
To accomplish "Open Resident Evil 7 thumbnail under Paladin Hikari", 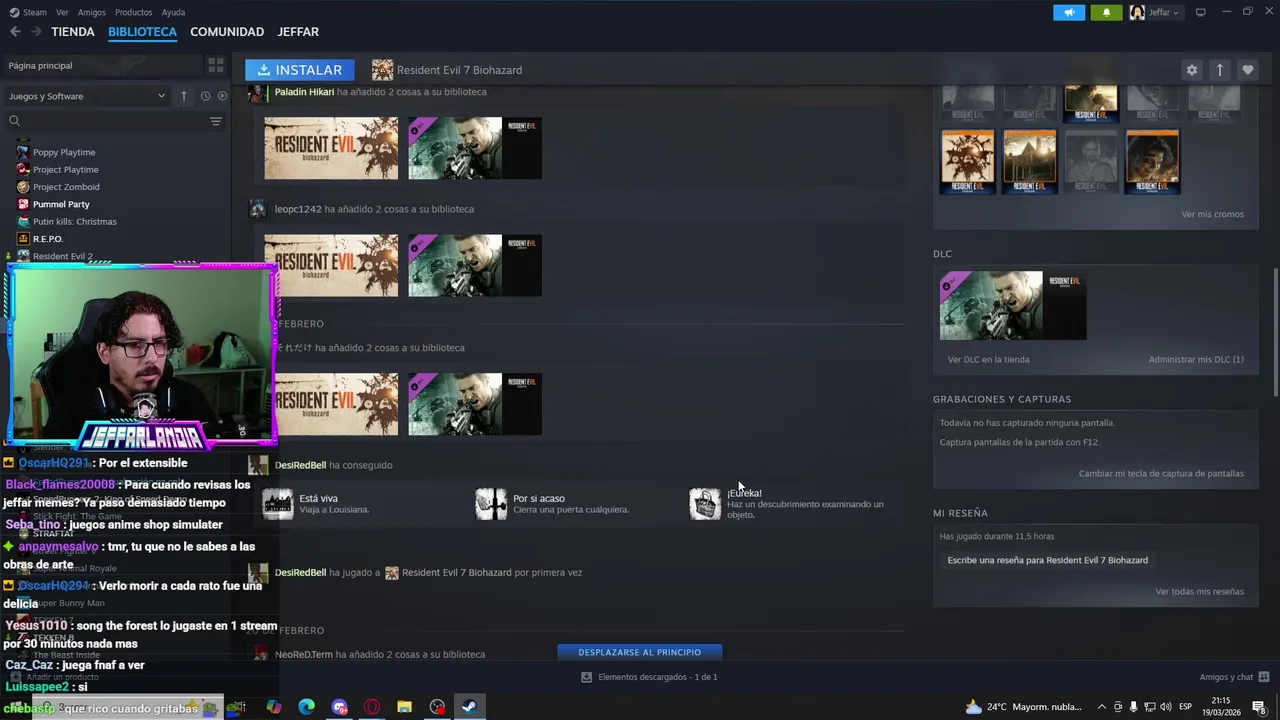I will [x=331, y=148].
